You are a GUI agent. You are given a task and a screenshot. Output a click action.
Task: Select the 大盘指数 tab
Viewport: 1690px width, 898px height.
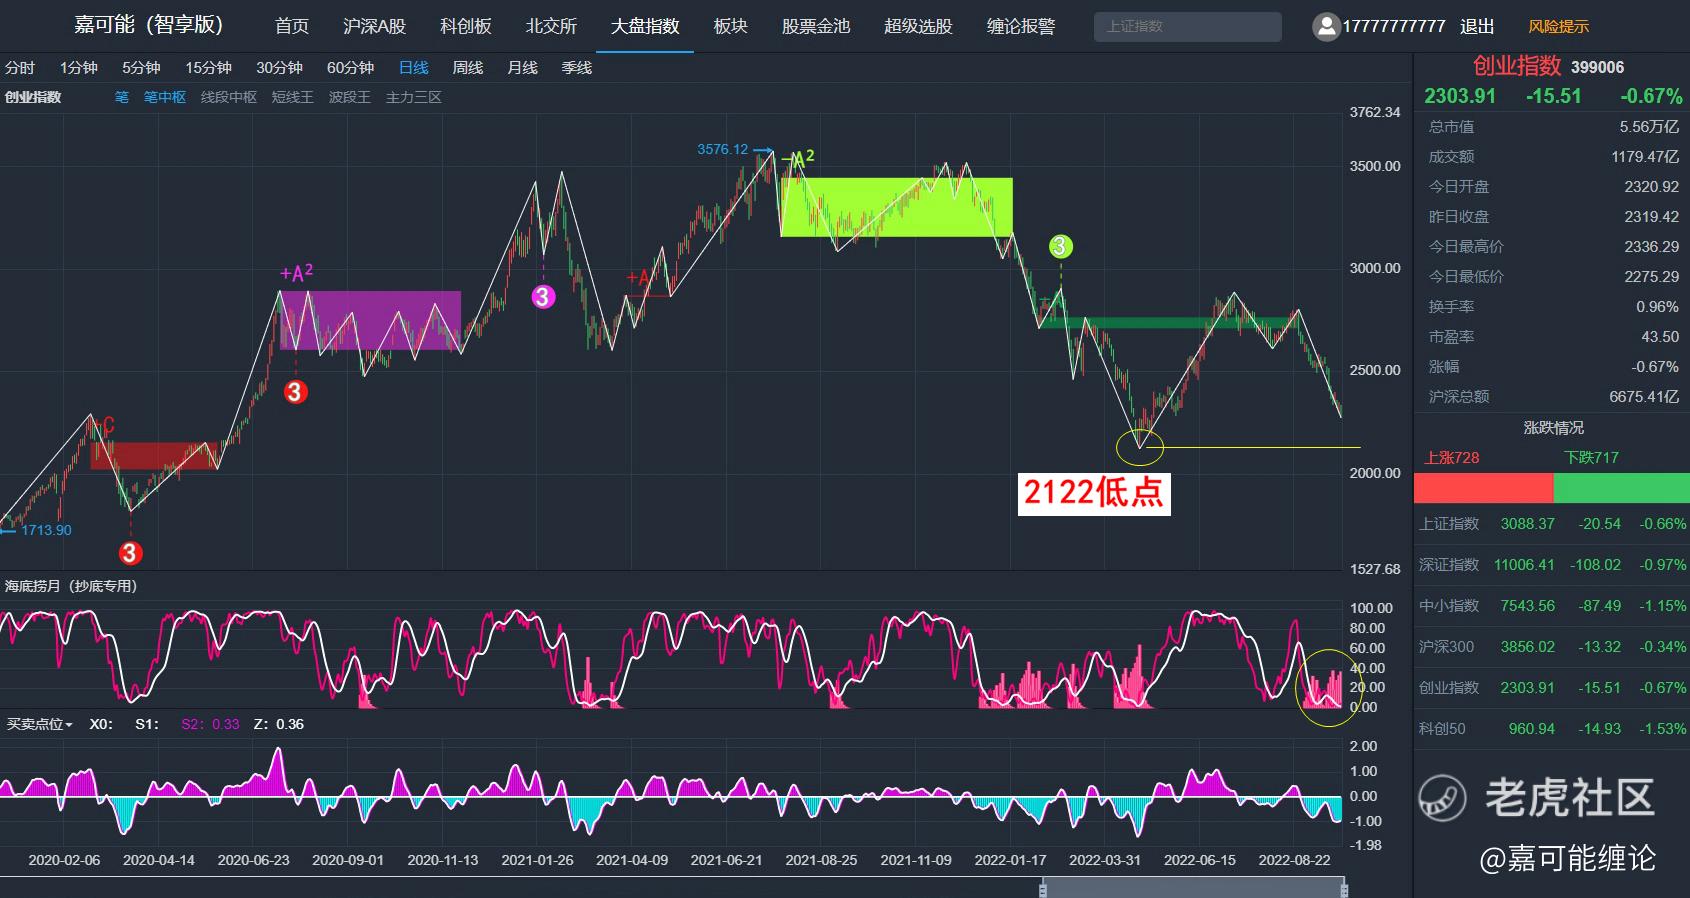(645, 26)
